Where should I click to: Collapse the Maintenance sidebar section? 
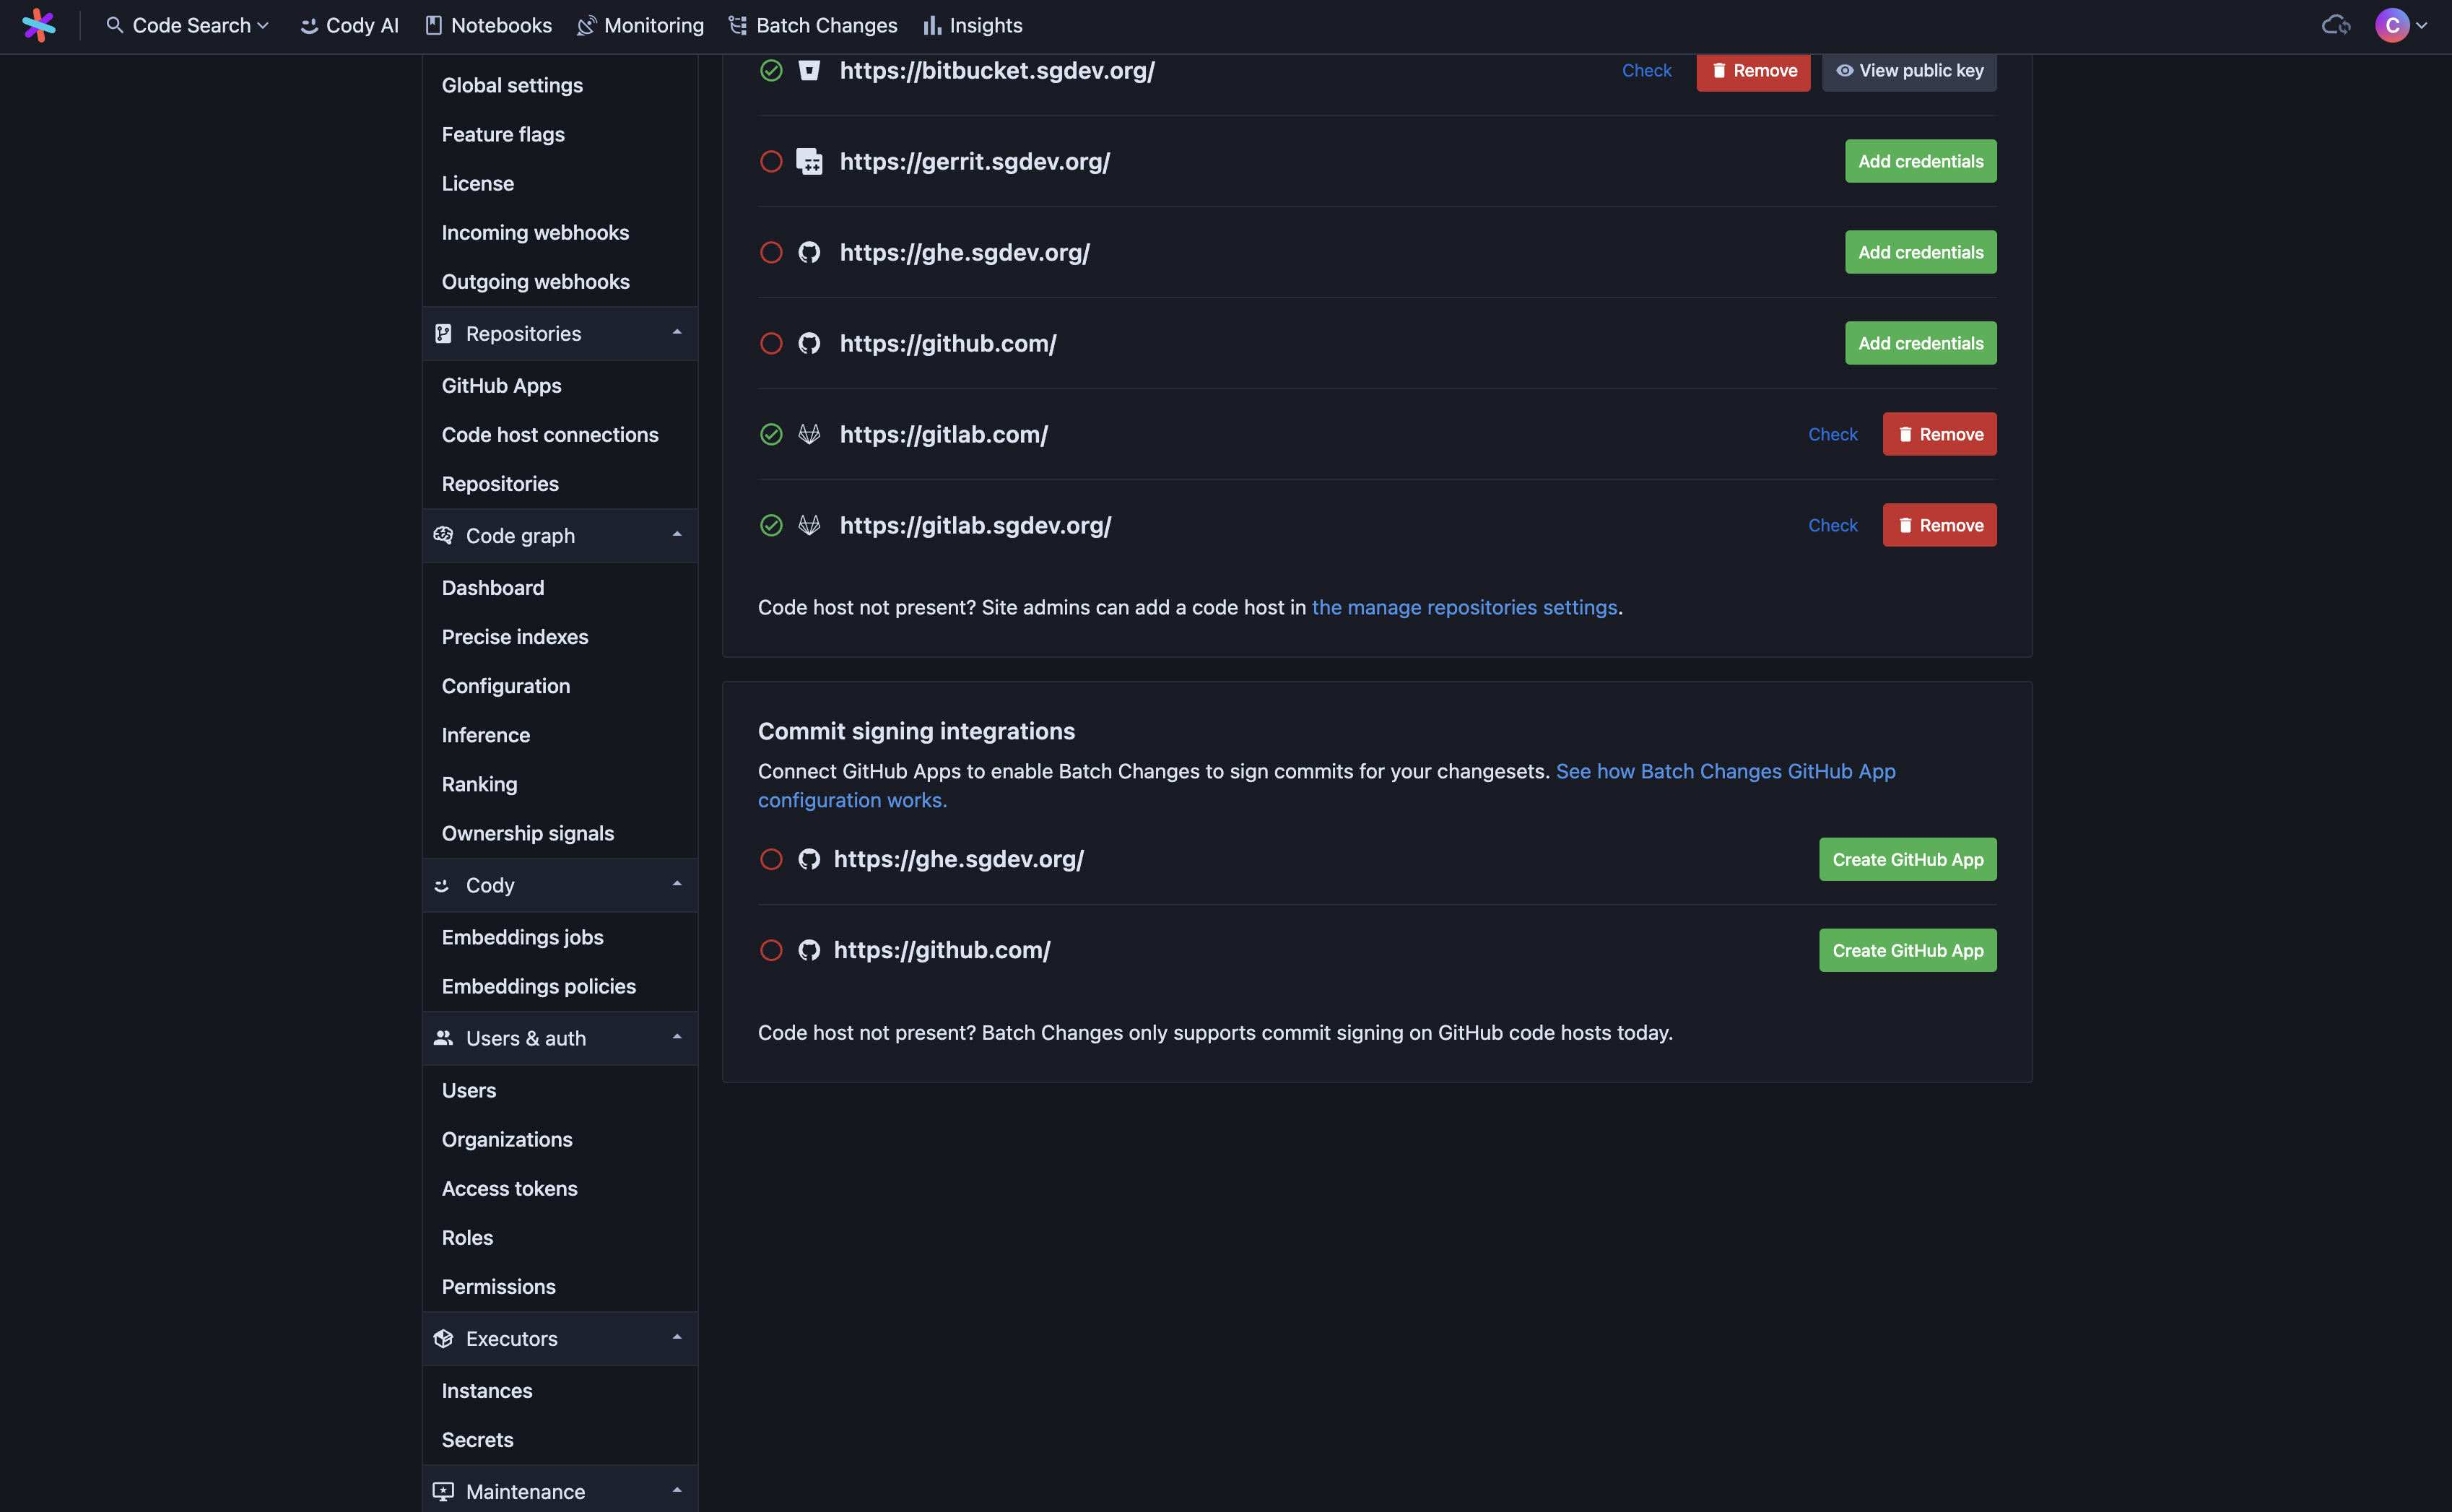677,1490
